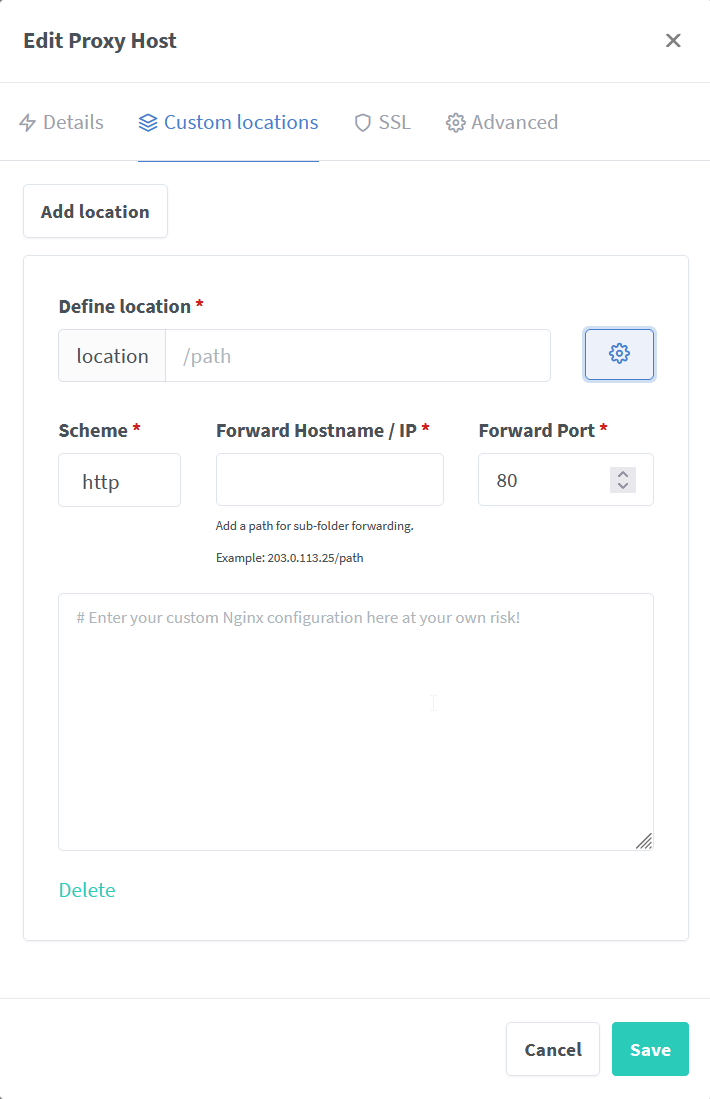Image resolution: width=710 pixels, height=1099 pixels.
Task: Decrement the Forward Port value
Action: [622, 486]
